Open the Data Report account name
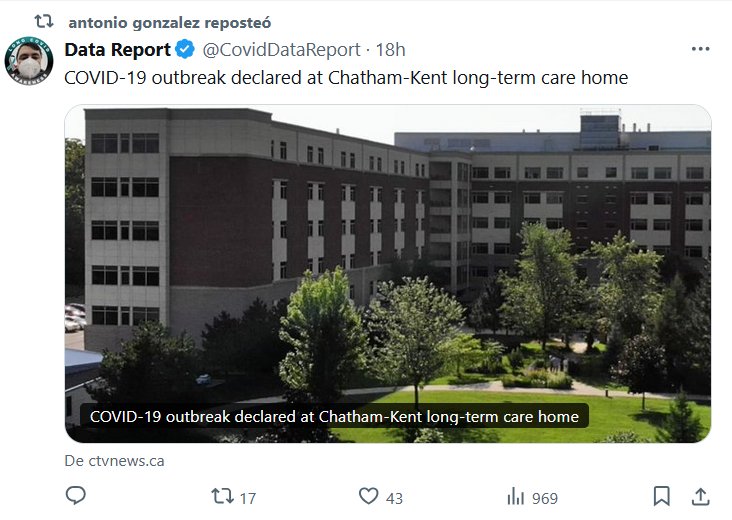The image size is (732, 520). tap(117, 49)
